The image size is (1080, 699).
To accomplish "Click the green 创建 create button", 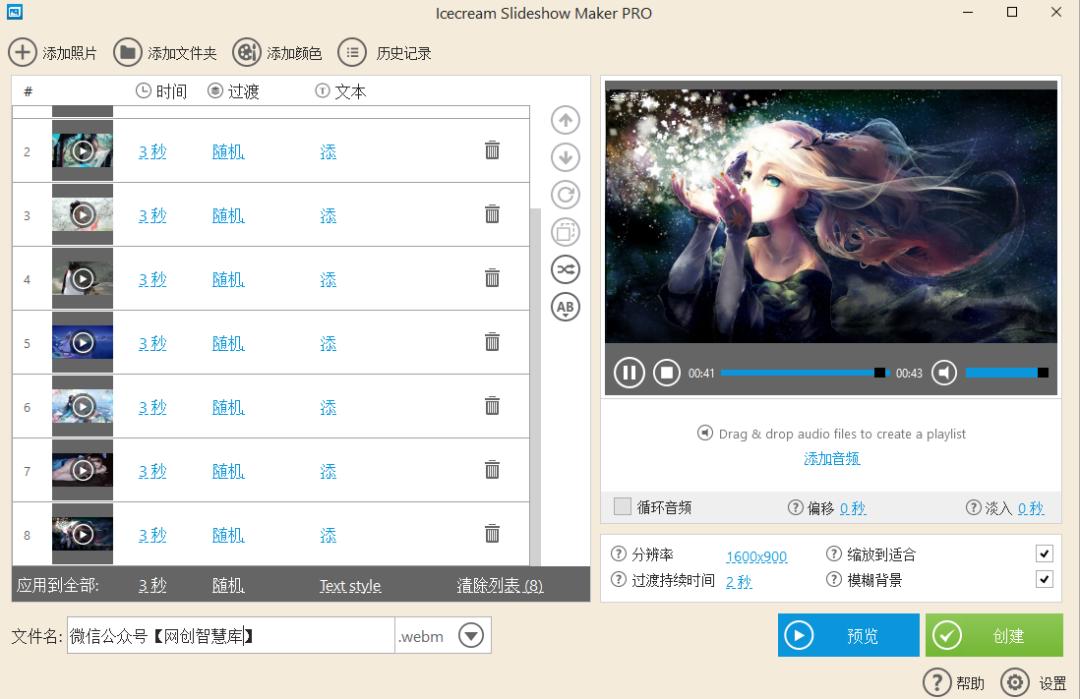I will click(x=994, y=635).
